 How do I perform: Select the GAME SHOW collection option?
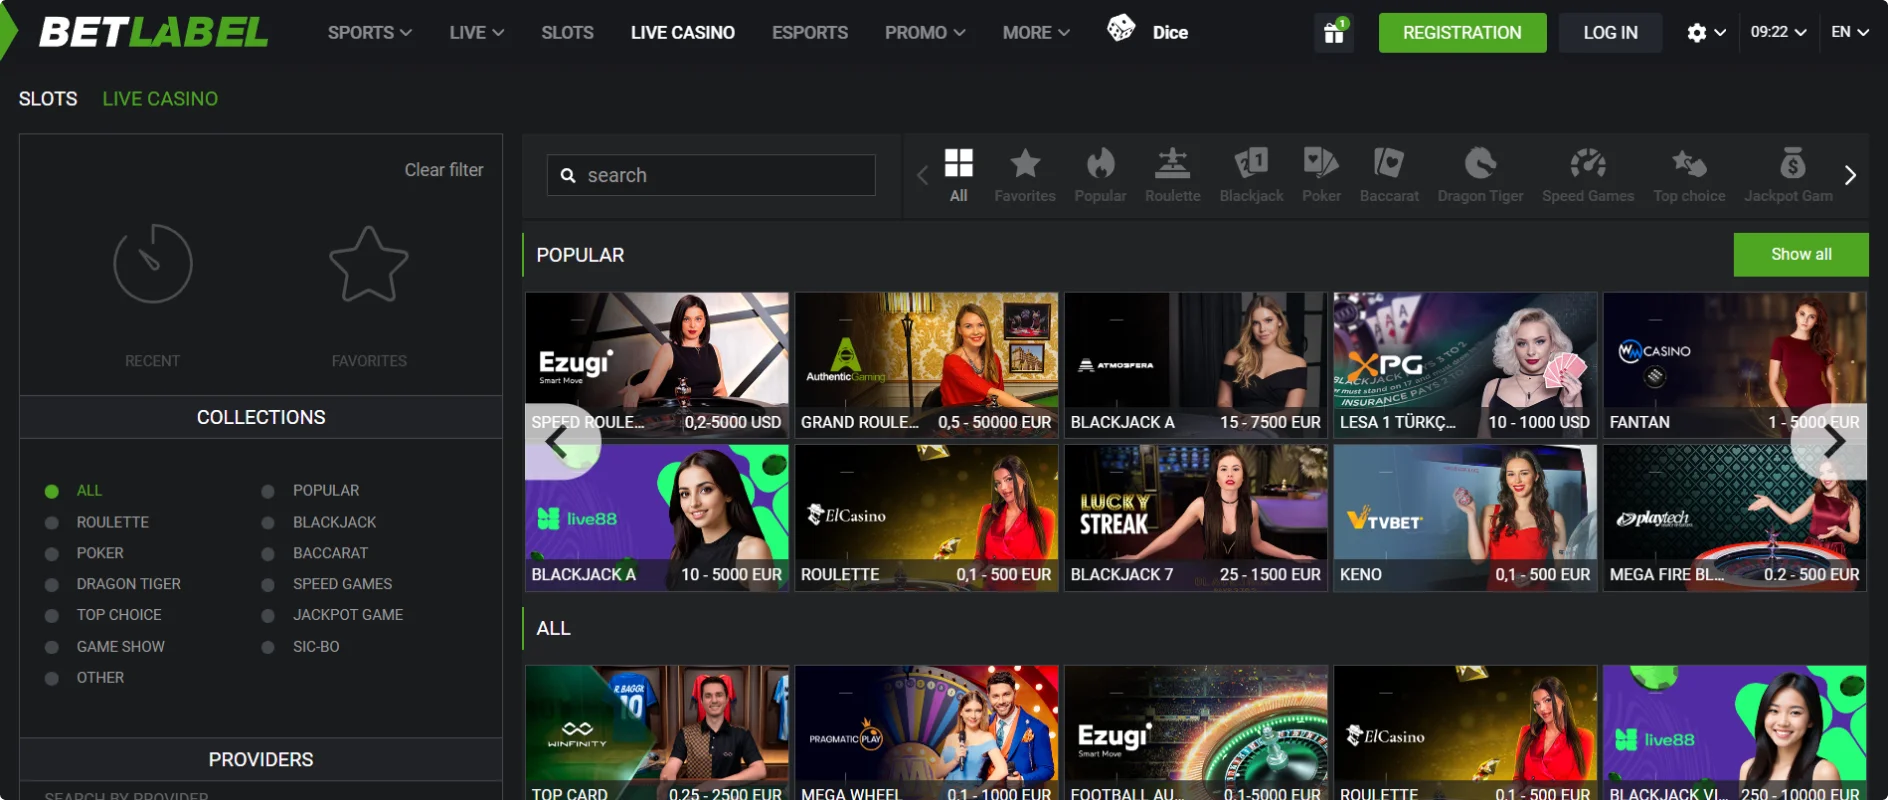click(105, 647)
